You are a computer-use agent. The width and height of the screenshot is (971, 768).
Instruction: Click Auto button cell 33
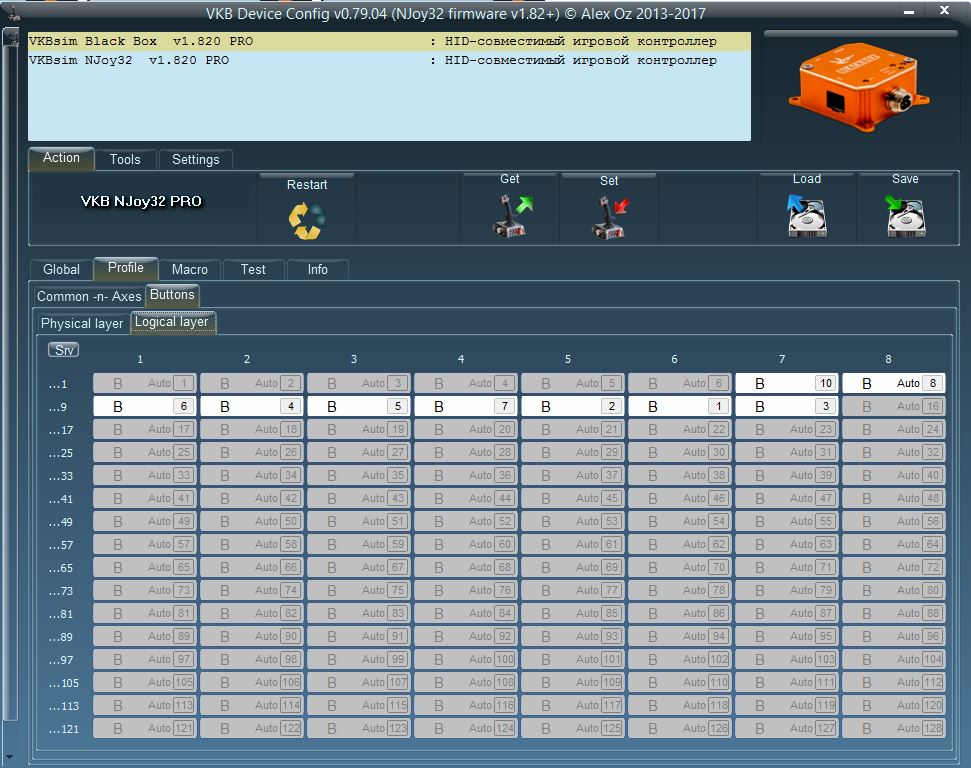pyautogui.click(x=145, y=475)
